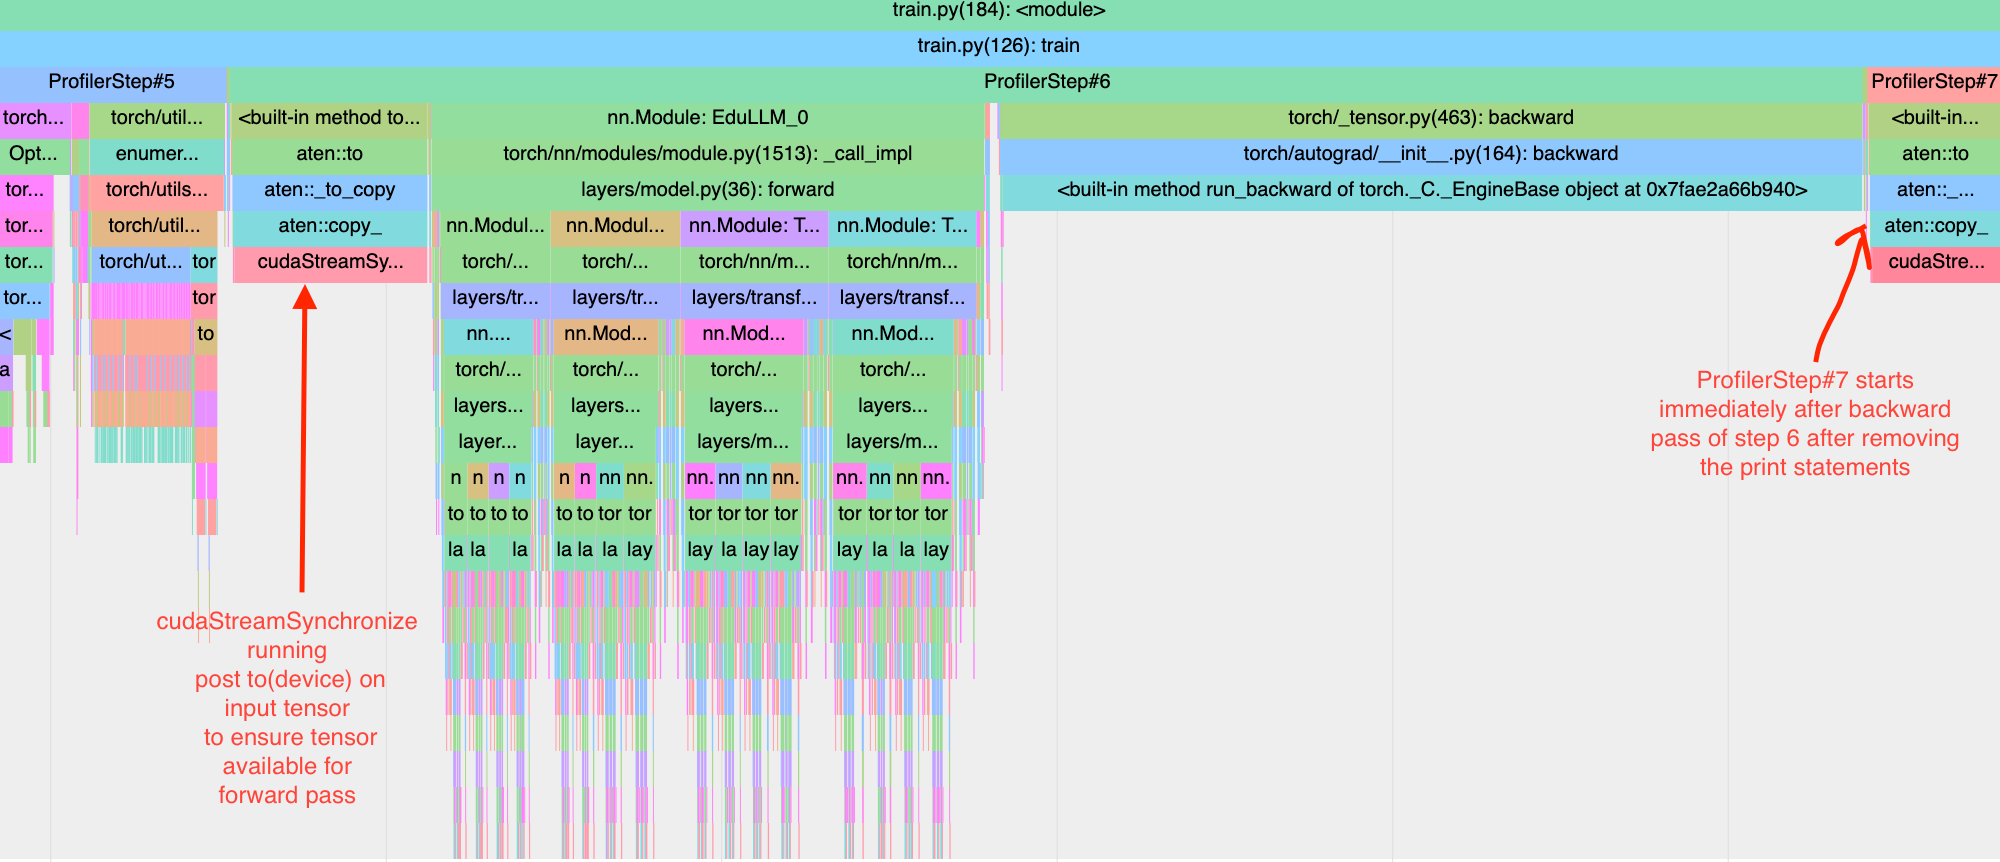Select the ProfilerStep#5 block
This screenshot has height=862, width=2000.
112,82
